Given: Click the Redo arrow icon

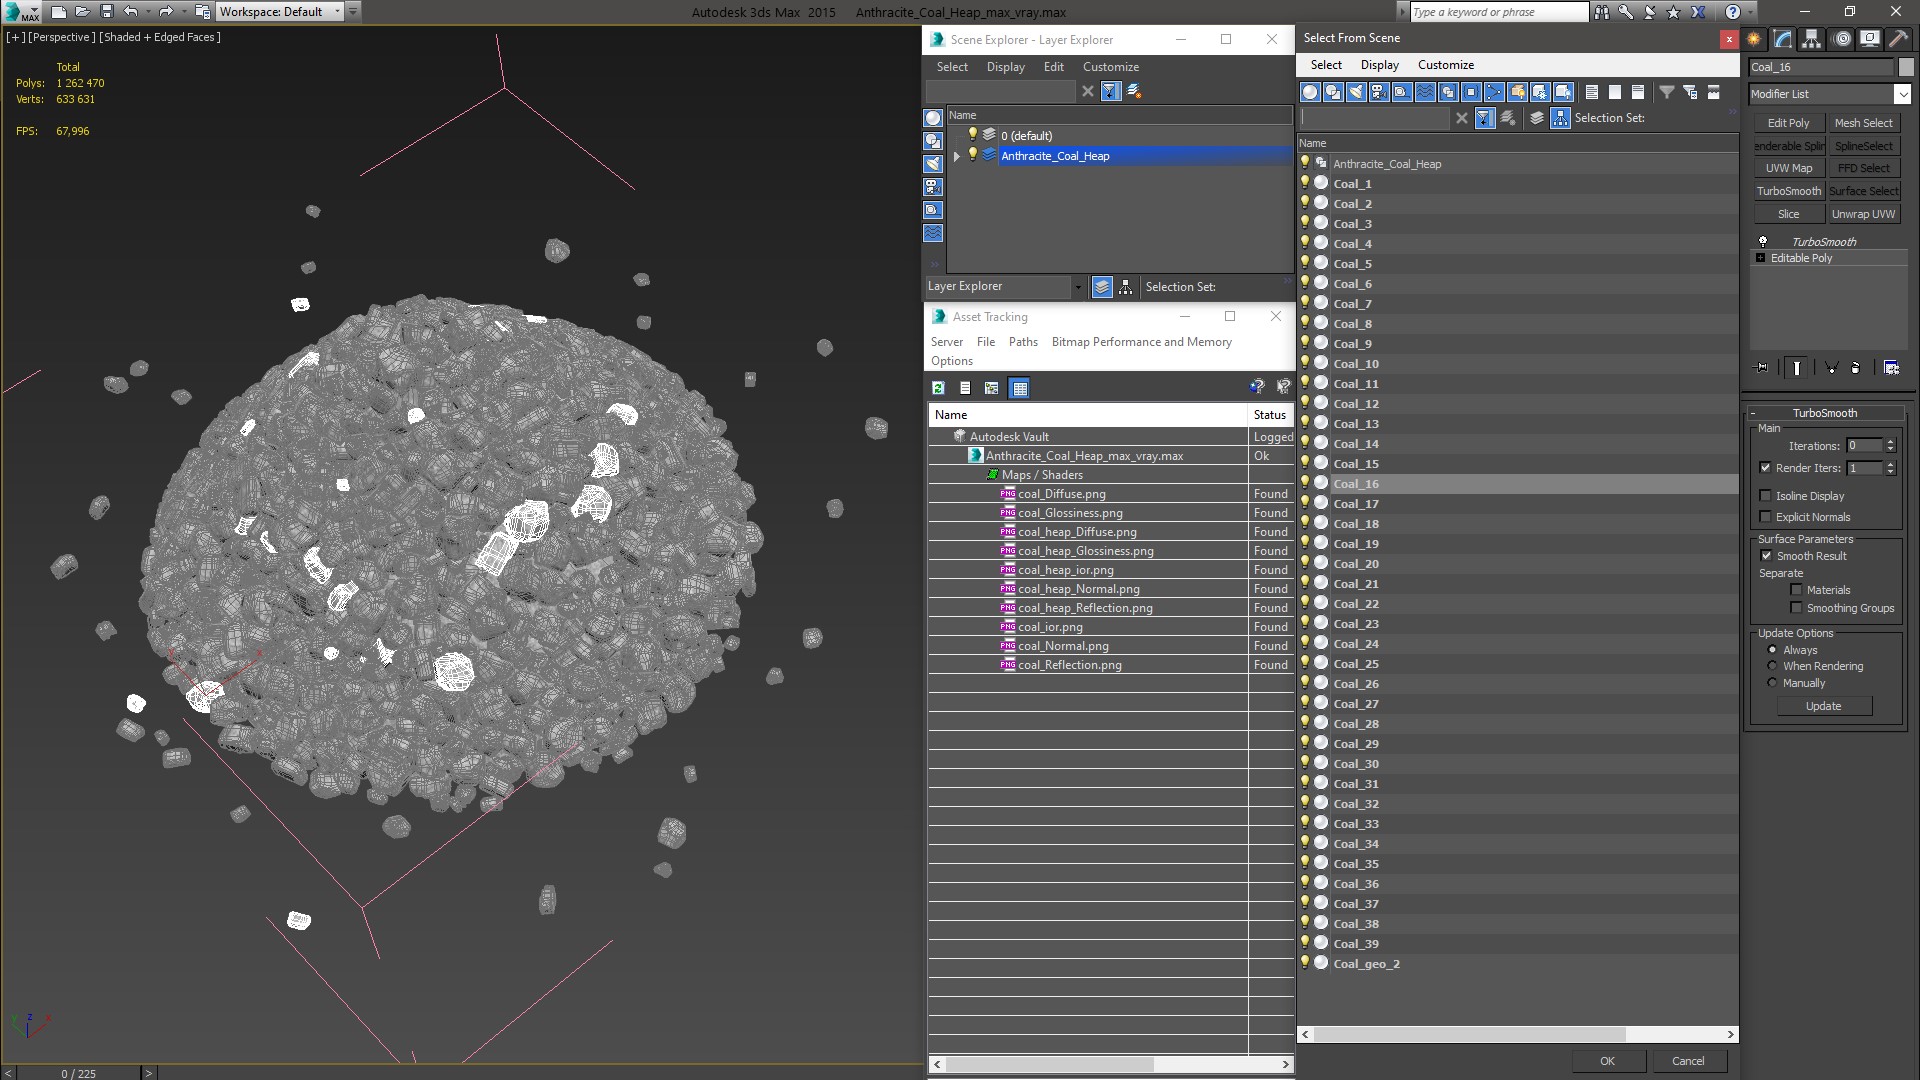Looking at the screenshot, I should [166, 12].
